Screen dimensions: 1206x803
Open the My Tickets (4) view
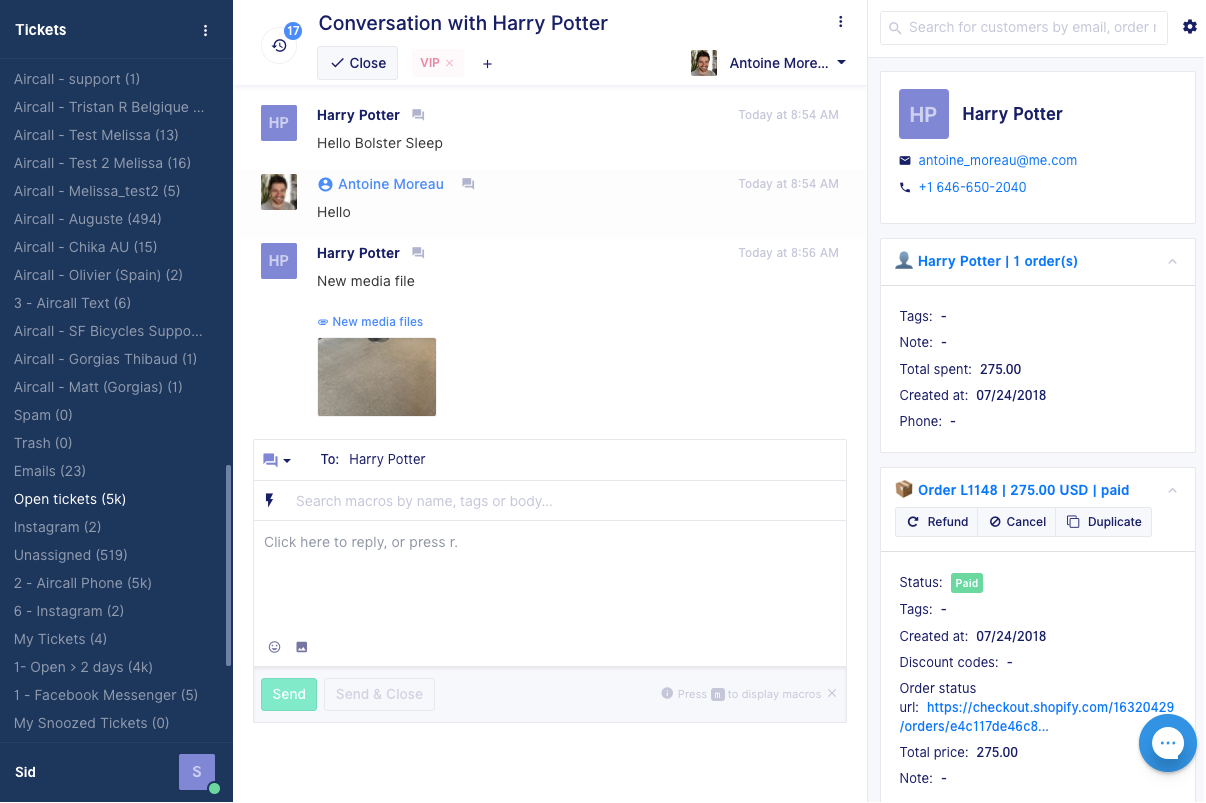click(60, 639)
